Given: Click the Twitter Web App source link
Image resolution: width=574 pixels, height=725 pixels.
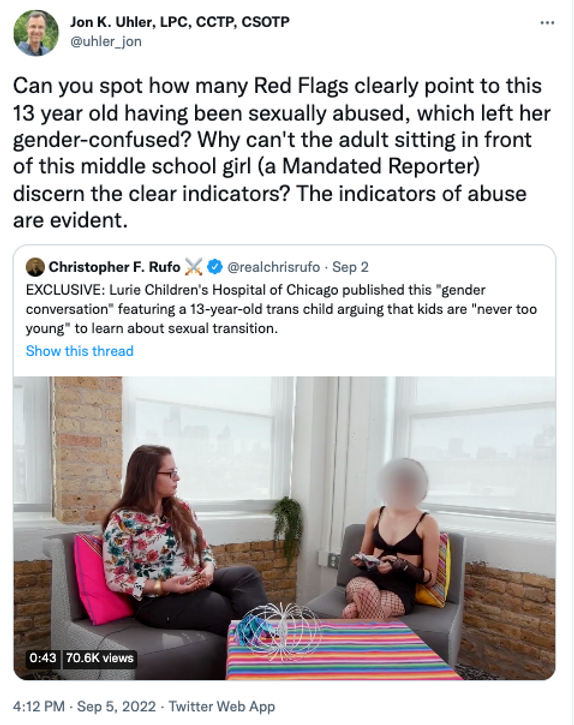Looking at the screenshot, I should tap(222, 707).
